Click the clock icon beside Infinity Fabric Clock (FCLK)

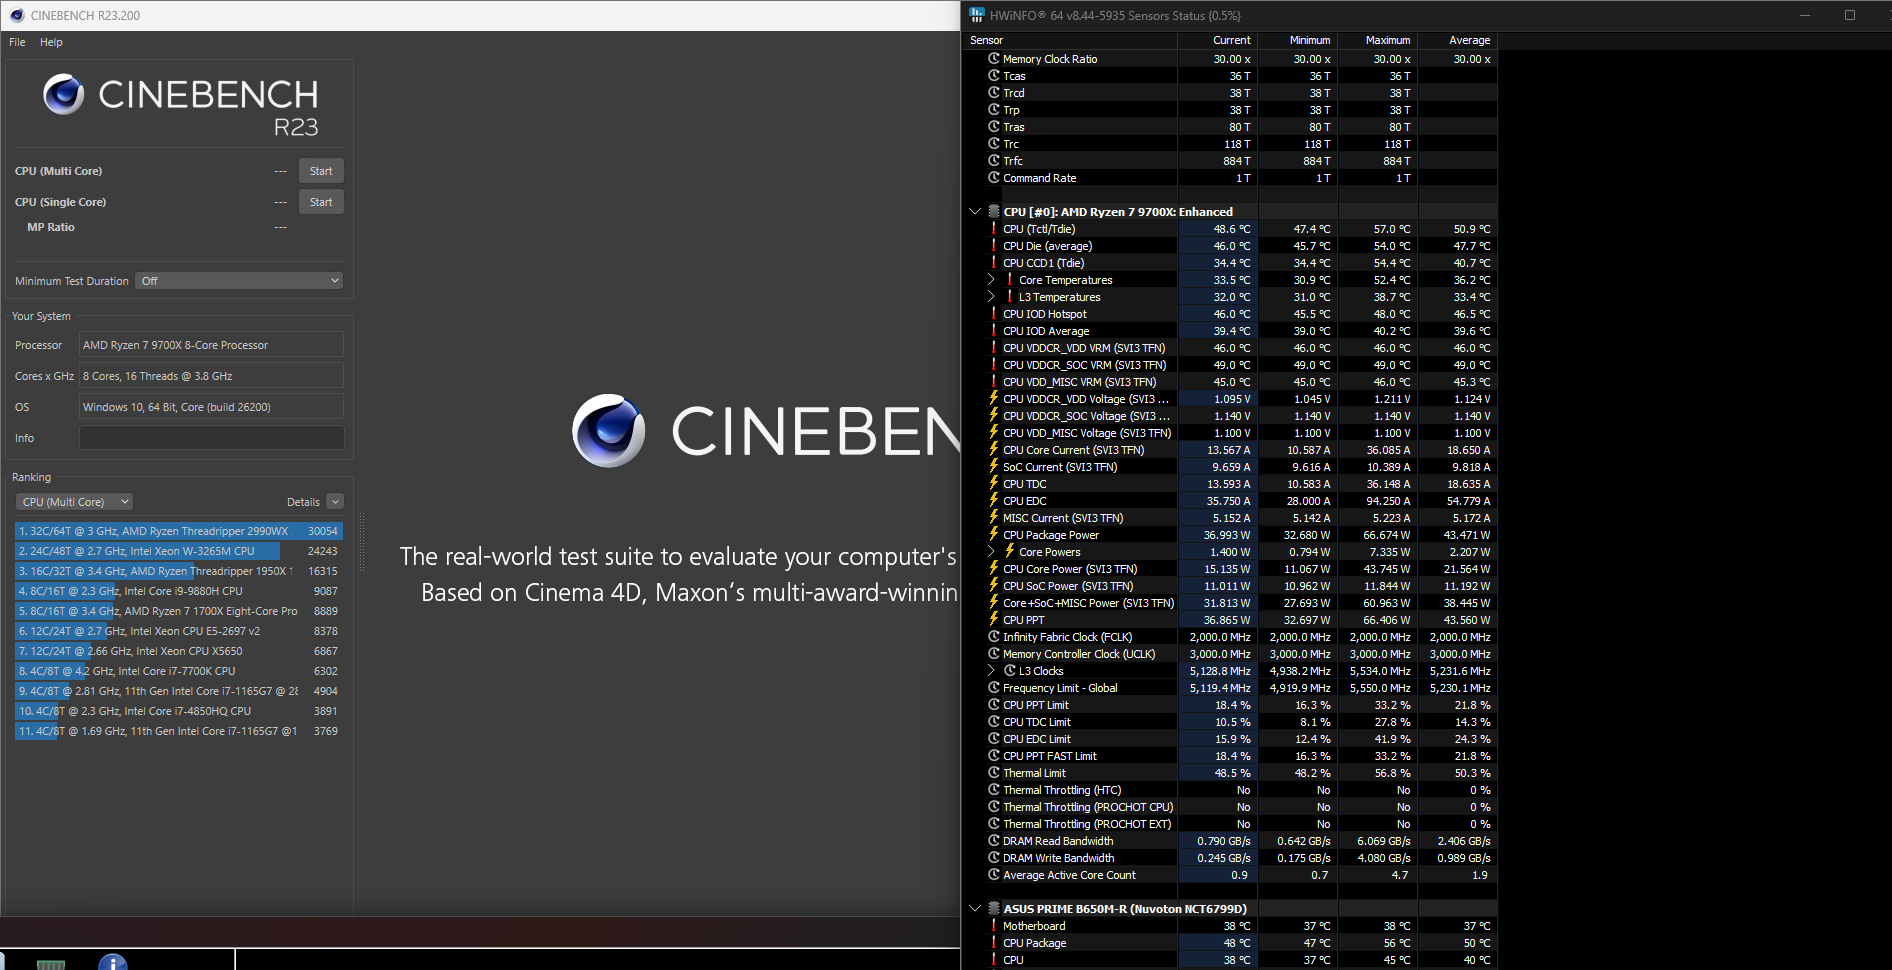pos(994,636)
